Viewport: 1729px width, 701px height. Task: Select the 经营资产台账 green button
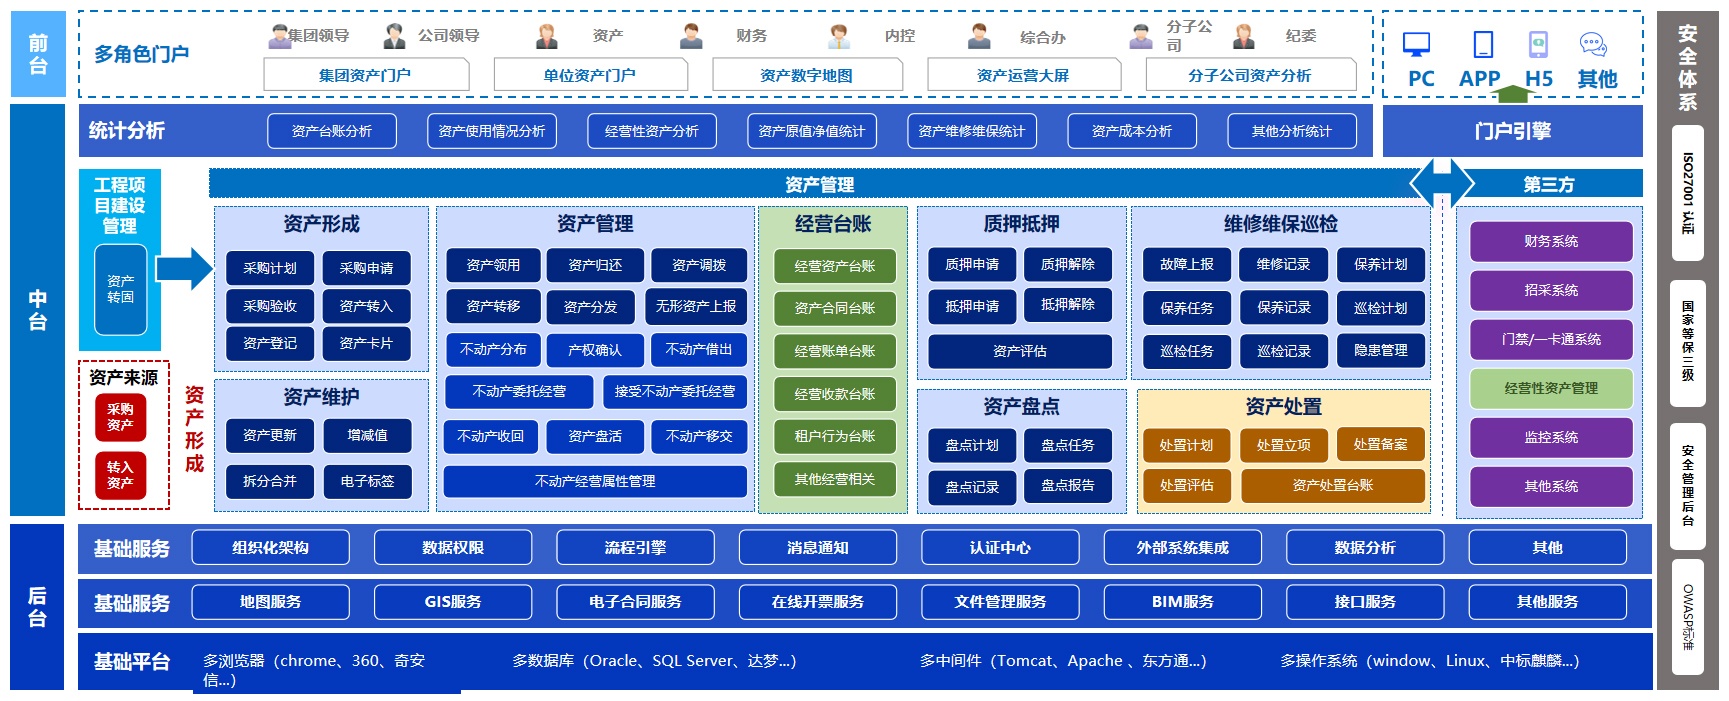click(x=834, y=266)
